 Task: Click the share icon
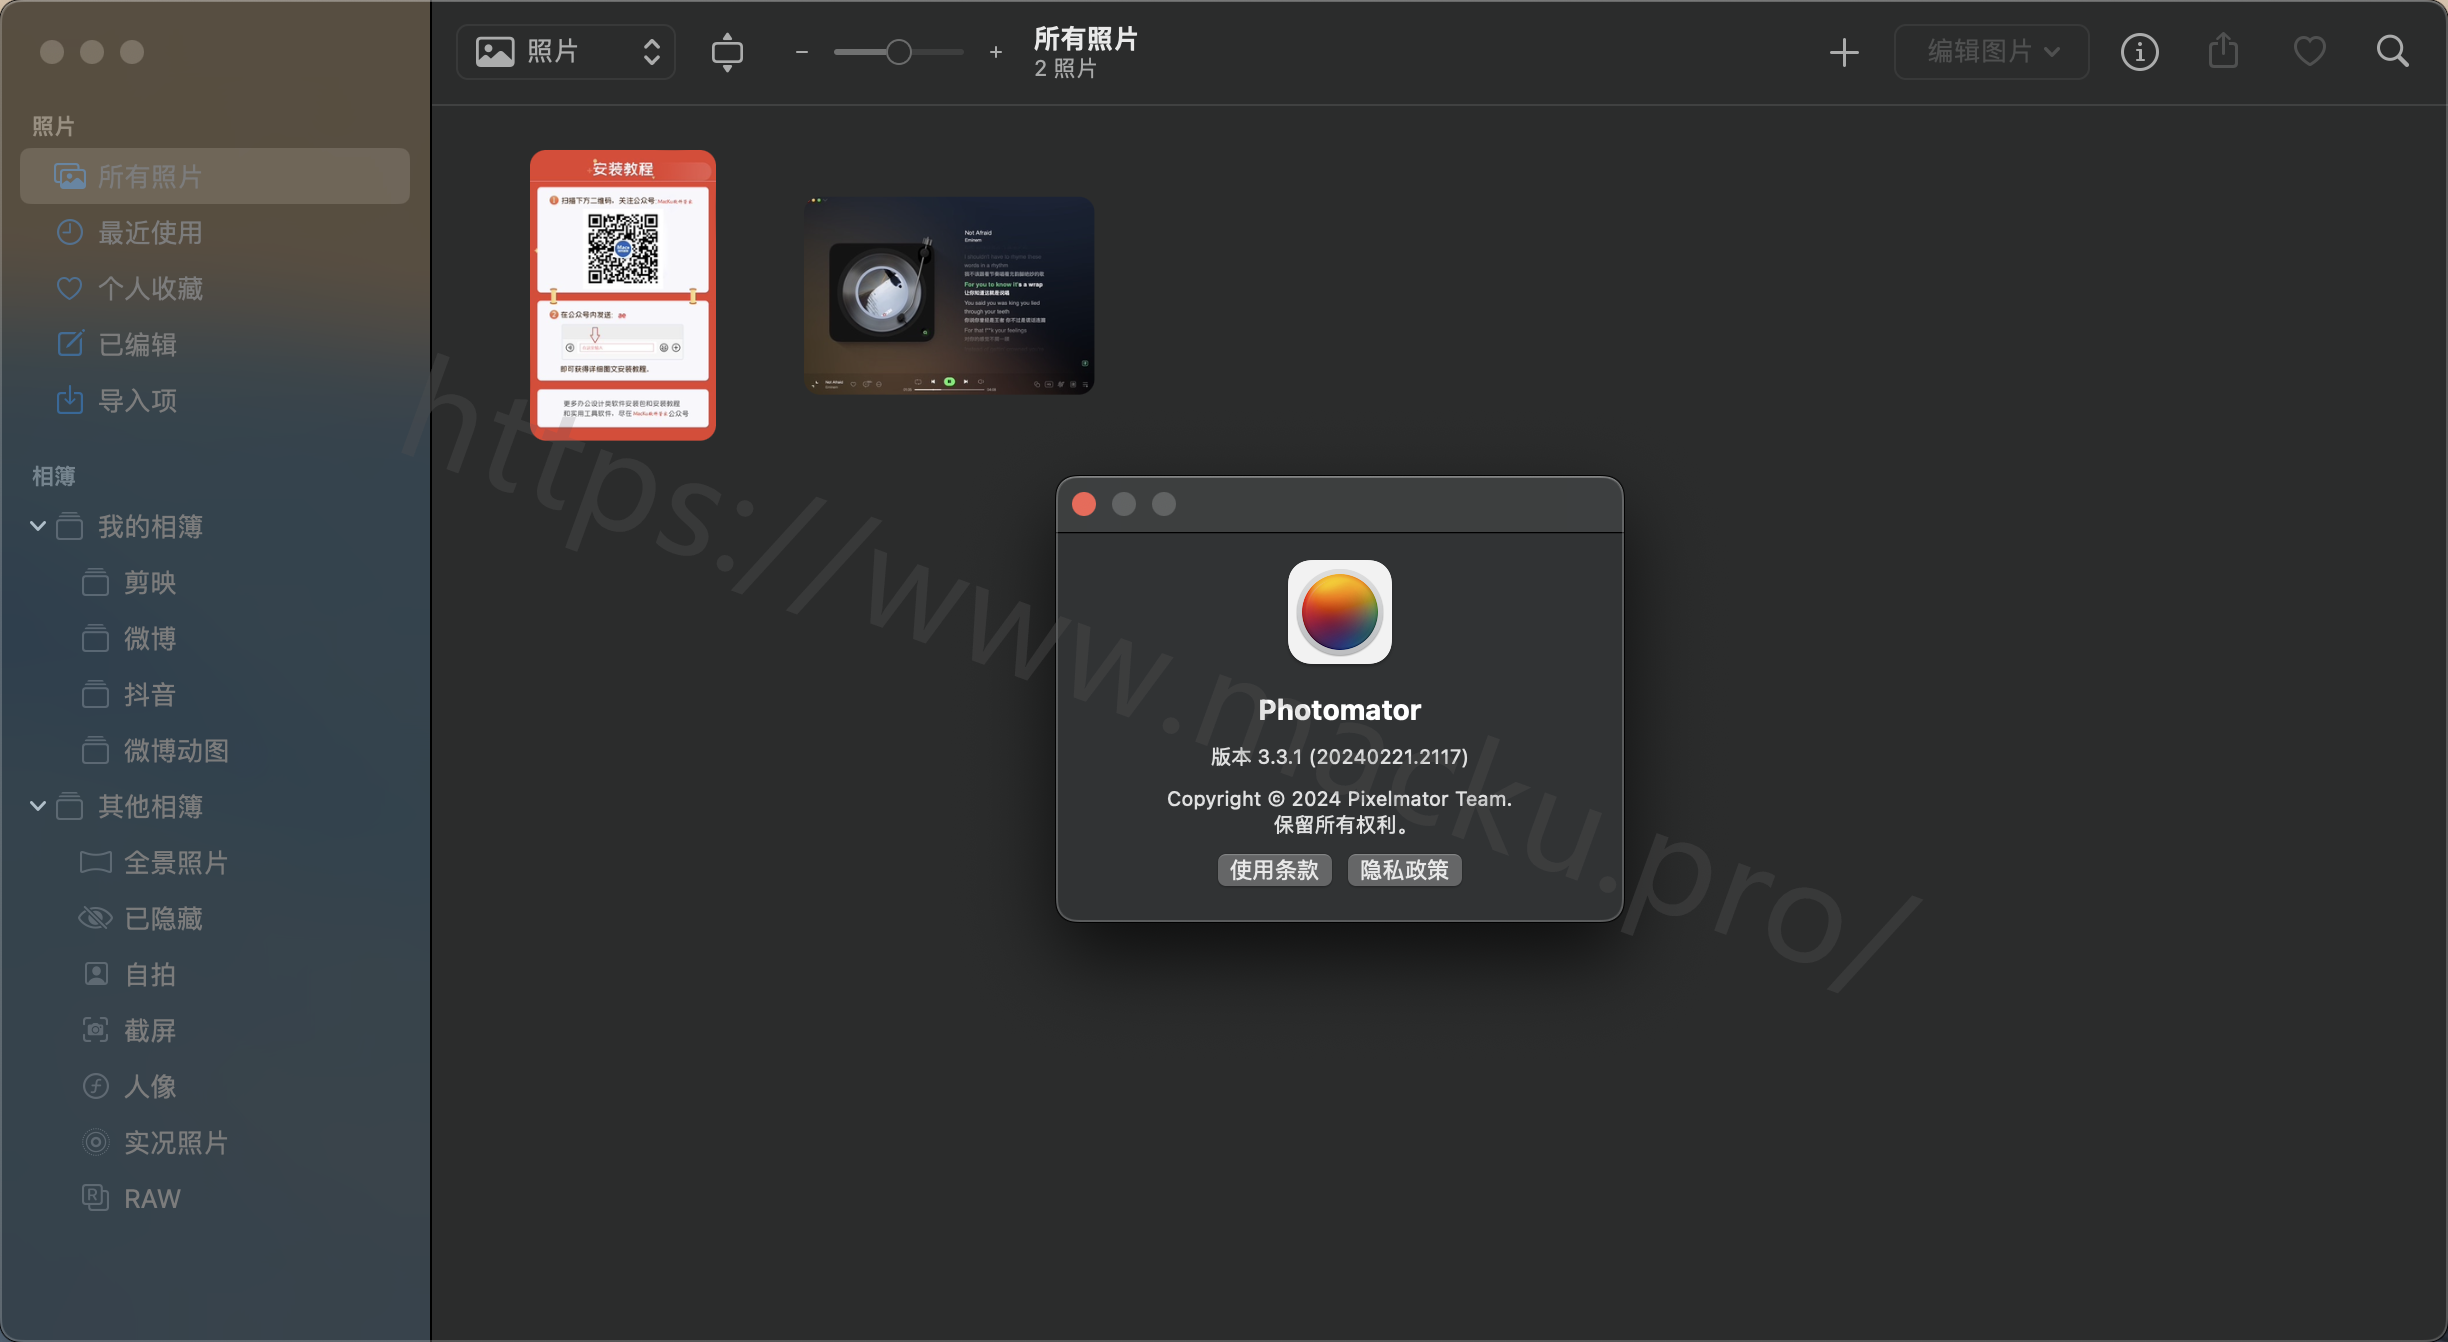coord(2224,50)
